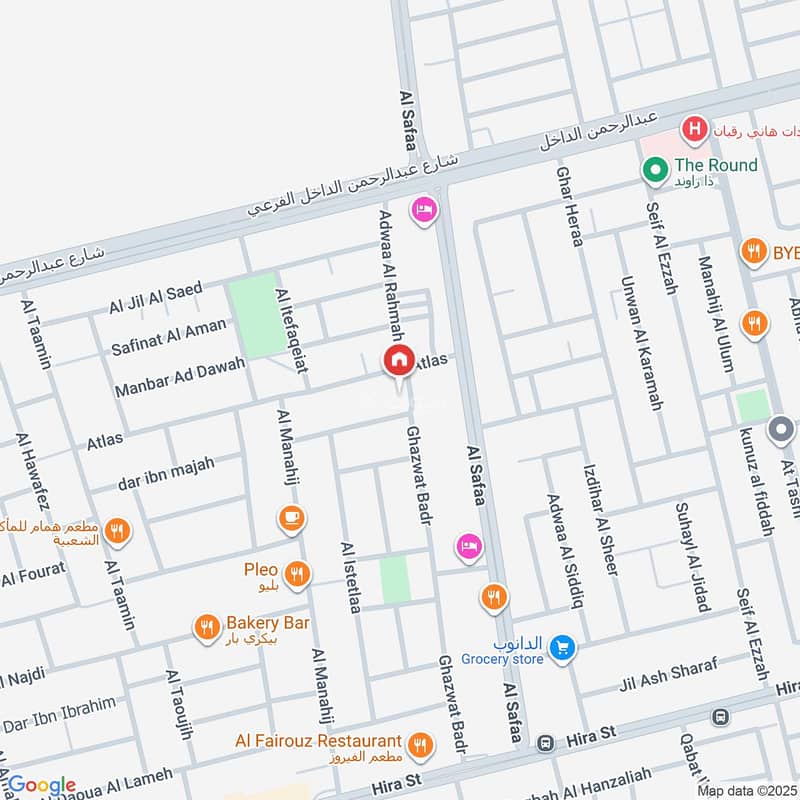This screenshot has height=800, width=800.
Task: Open the gray location pin near kunuz al fiddah
Action: pyautogui.click(x=781, y=430)
